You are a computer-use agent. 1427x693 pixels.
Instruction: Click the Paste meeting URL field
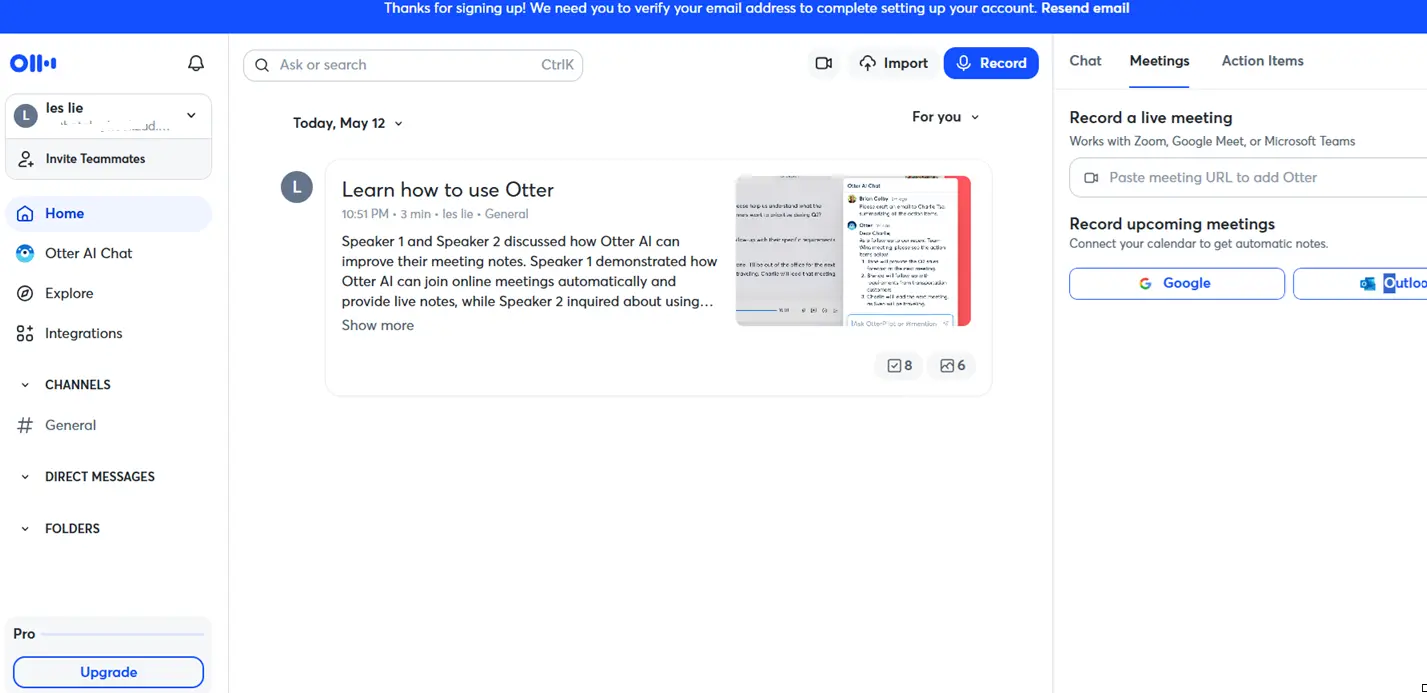click(1248, 177)
